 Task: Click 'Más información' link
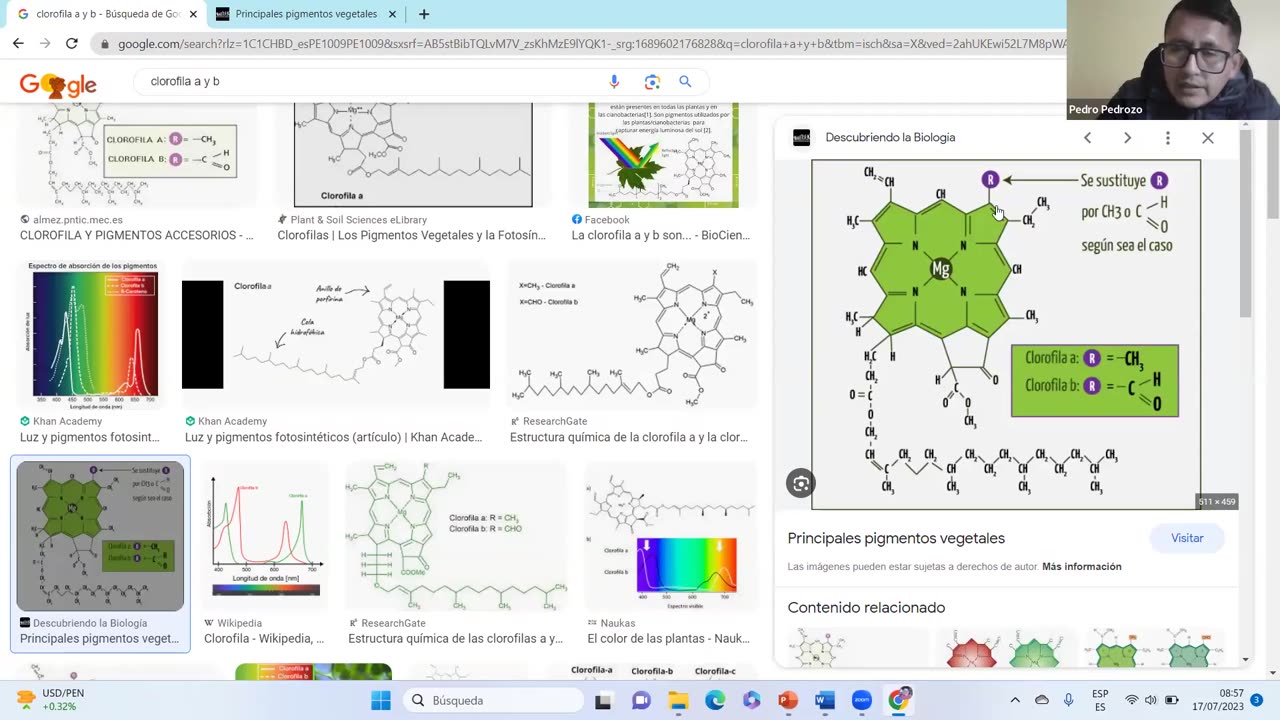[1081, 566]
